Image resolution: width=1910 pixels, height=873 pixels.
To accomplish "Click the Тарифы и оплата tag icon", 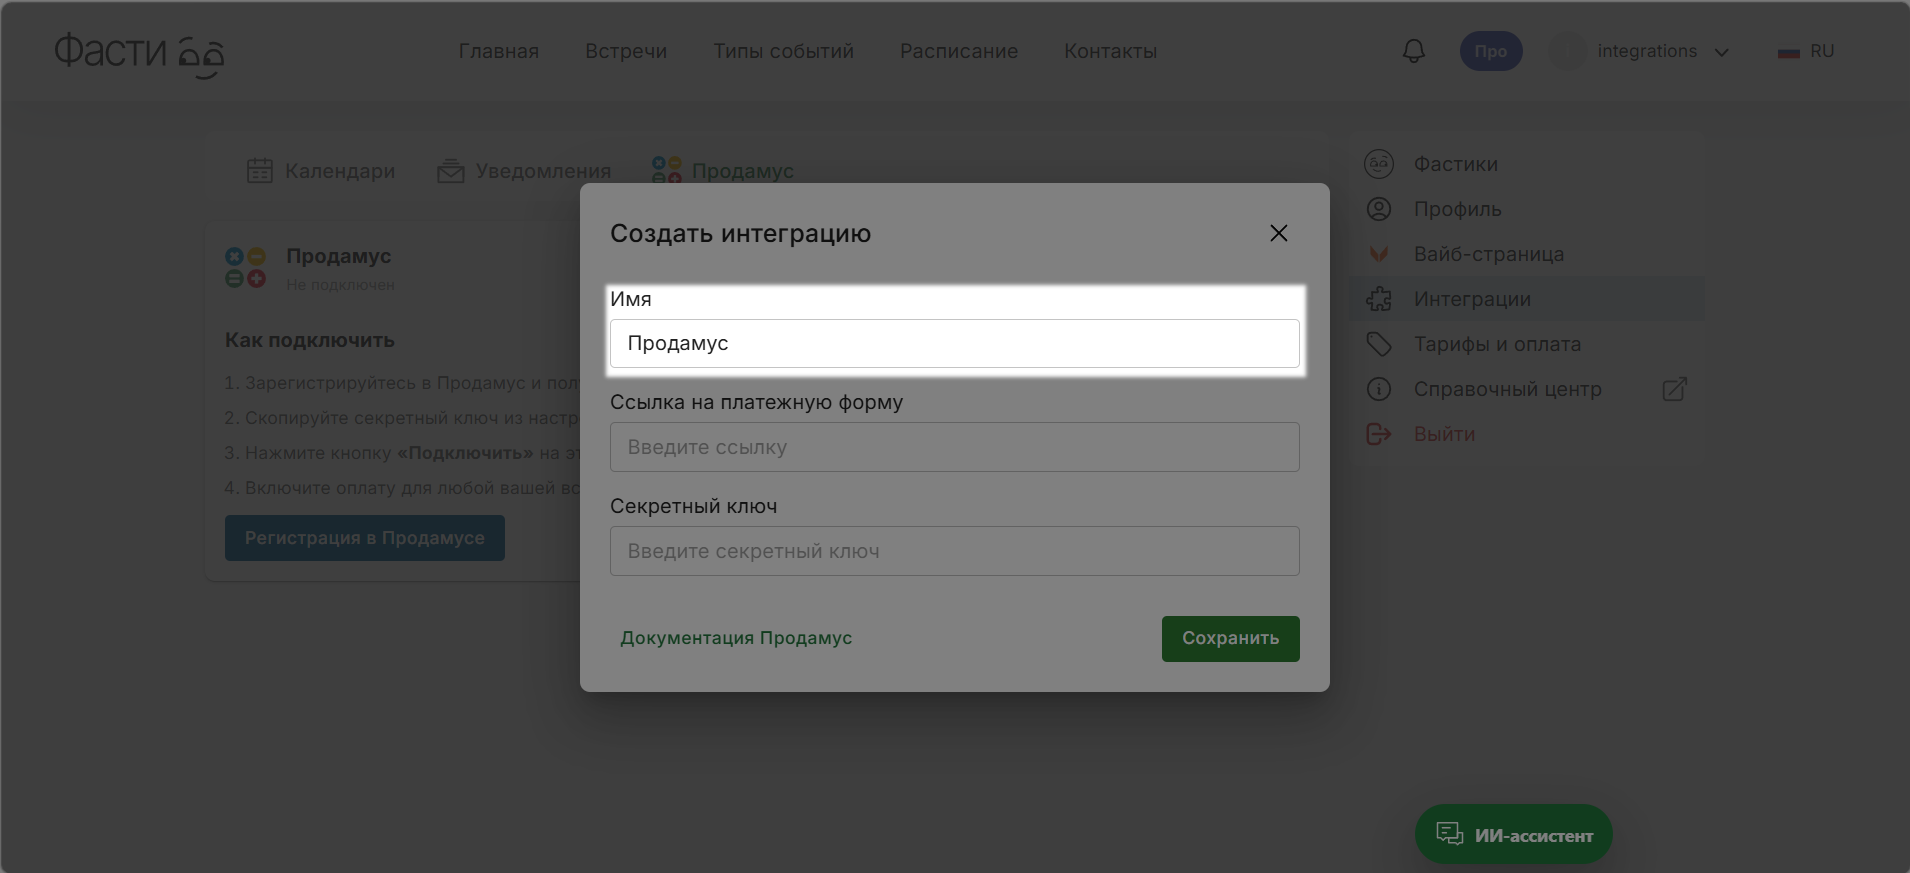I will [x=1379, y=344].
